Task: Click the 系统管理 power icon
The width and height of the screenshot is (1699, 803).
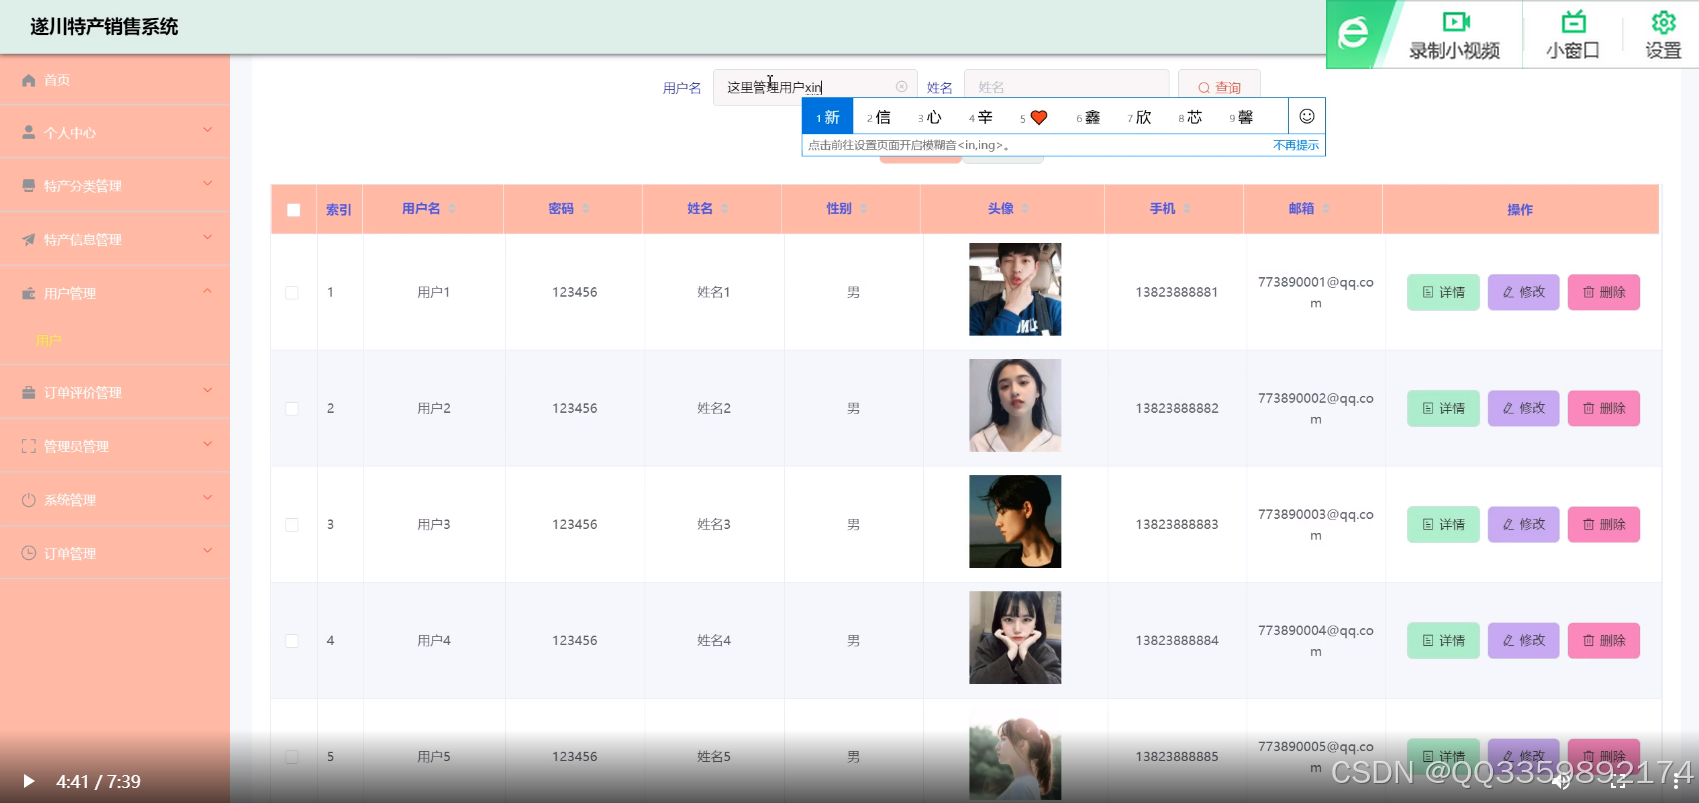Action: pos(29,500)
